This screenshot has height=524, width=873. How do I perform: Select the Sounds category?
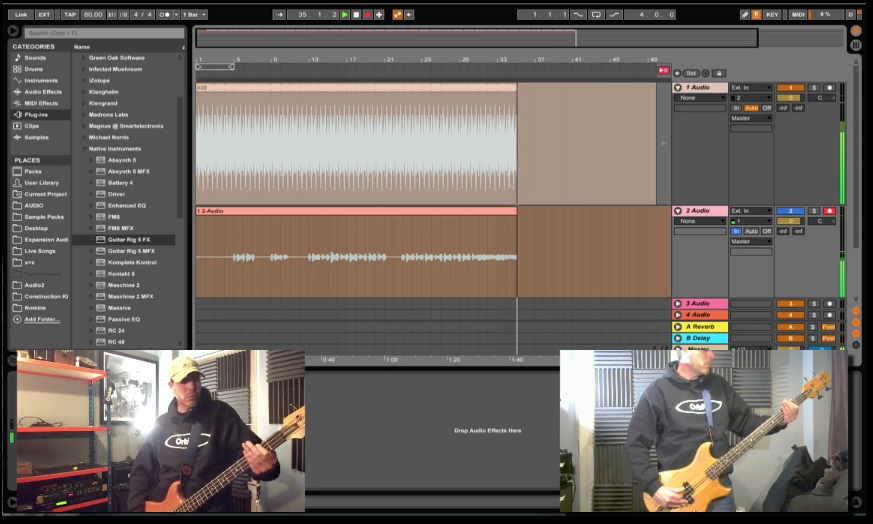coord(35,58)
